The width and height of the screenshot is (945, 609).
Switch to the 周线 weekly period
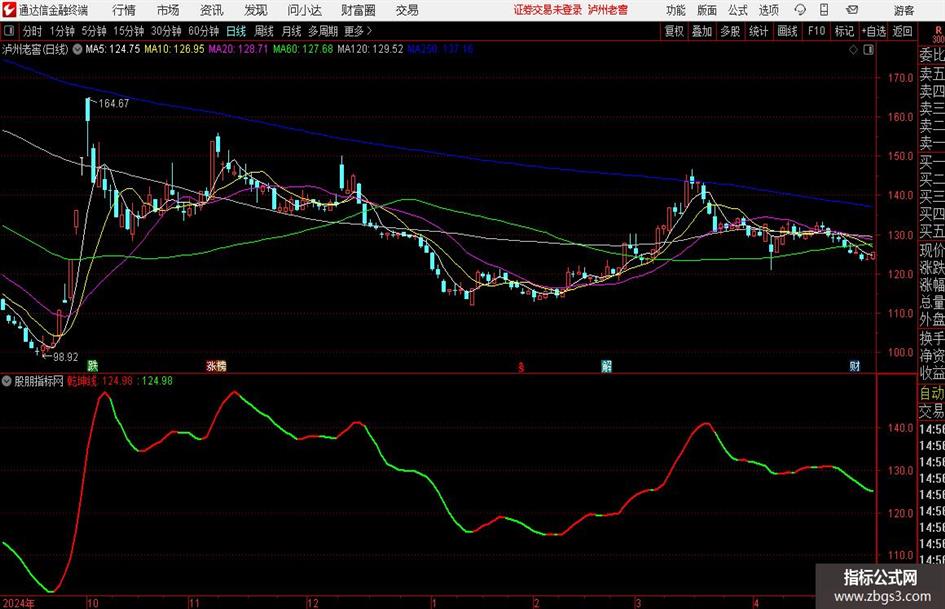(263, 31)
